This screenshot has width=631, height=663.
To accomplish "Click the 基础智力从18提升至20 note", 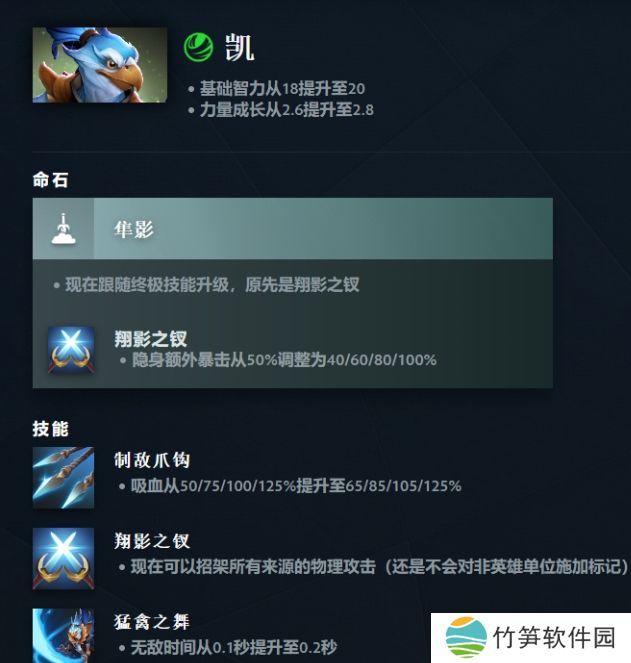I will click(282, 88).
